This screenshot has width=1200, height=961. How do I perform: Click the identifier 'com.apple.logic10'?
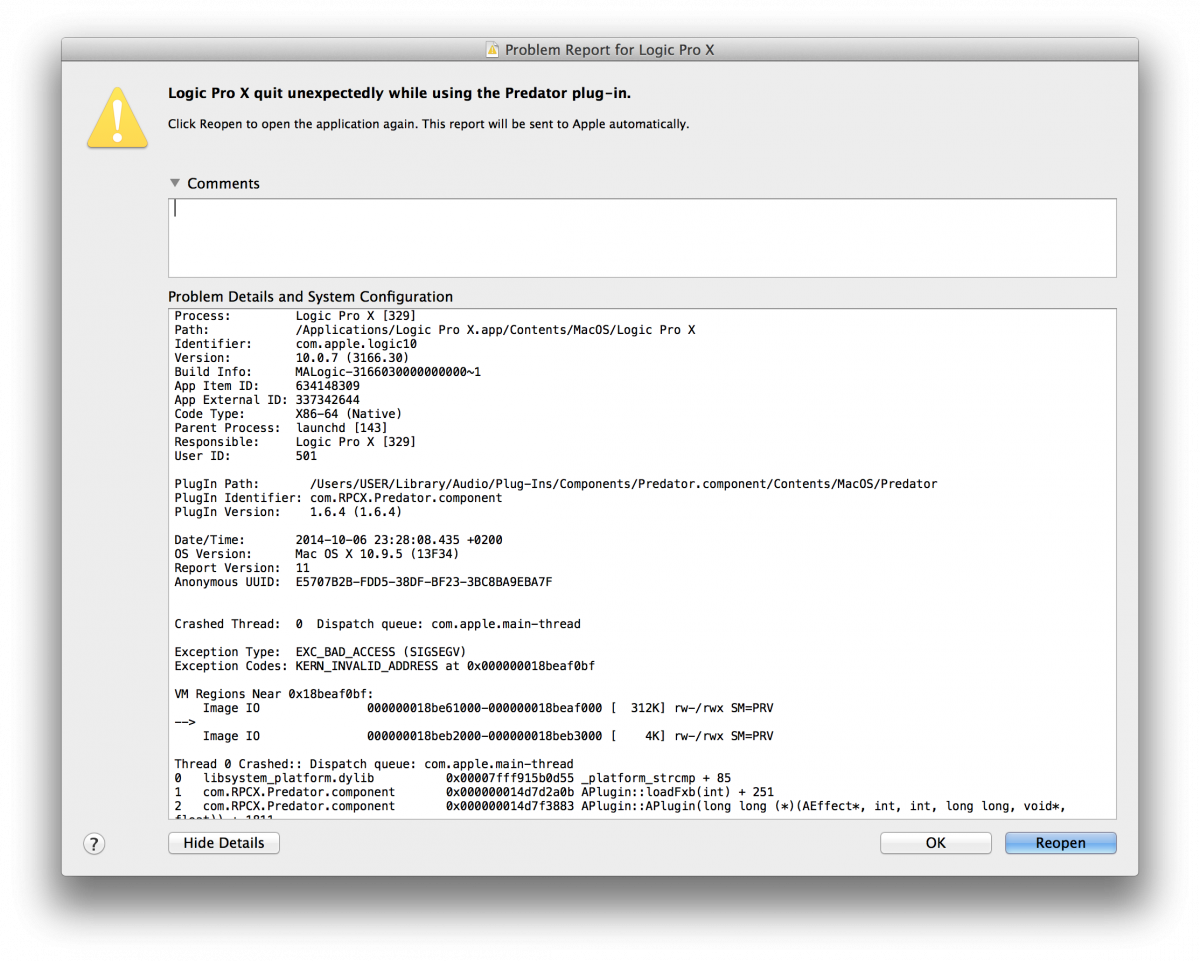(356, 344)
